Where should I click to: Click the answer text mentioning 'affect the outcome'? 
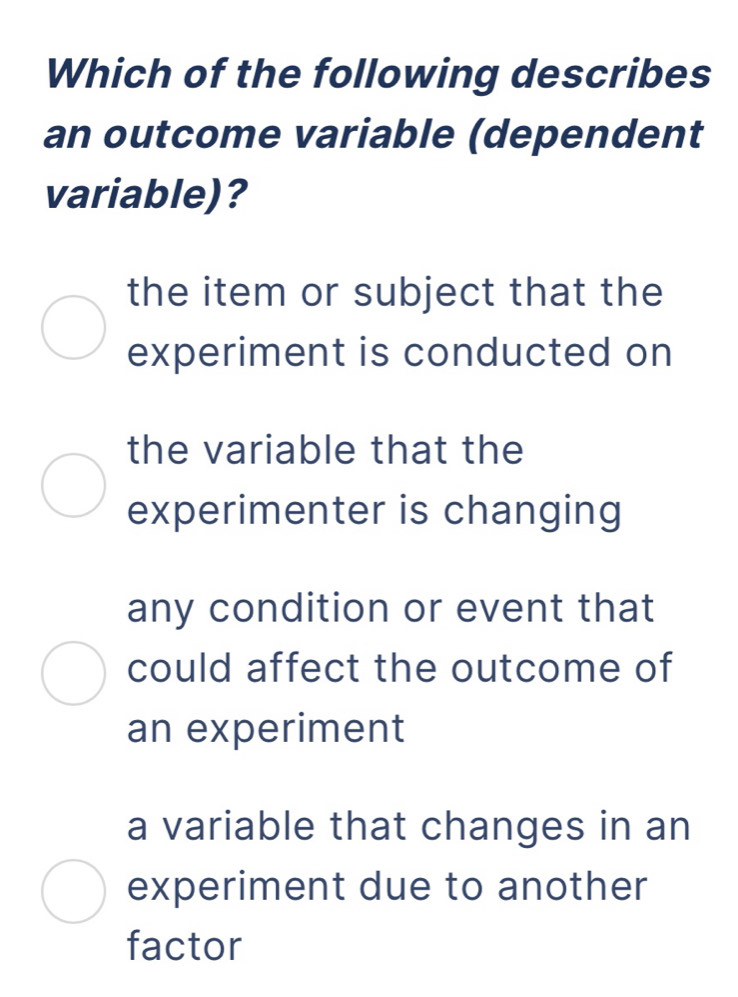pos(399,669)
